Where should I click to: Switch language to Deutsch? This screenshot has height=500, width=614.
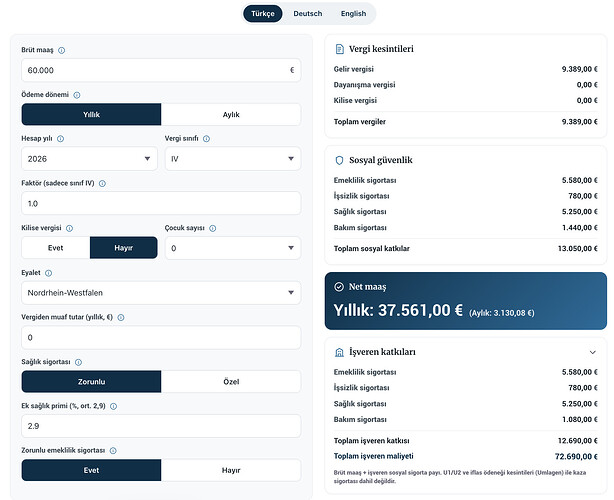[x=308, y=14]
